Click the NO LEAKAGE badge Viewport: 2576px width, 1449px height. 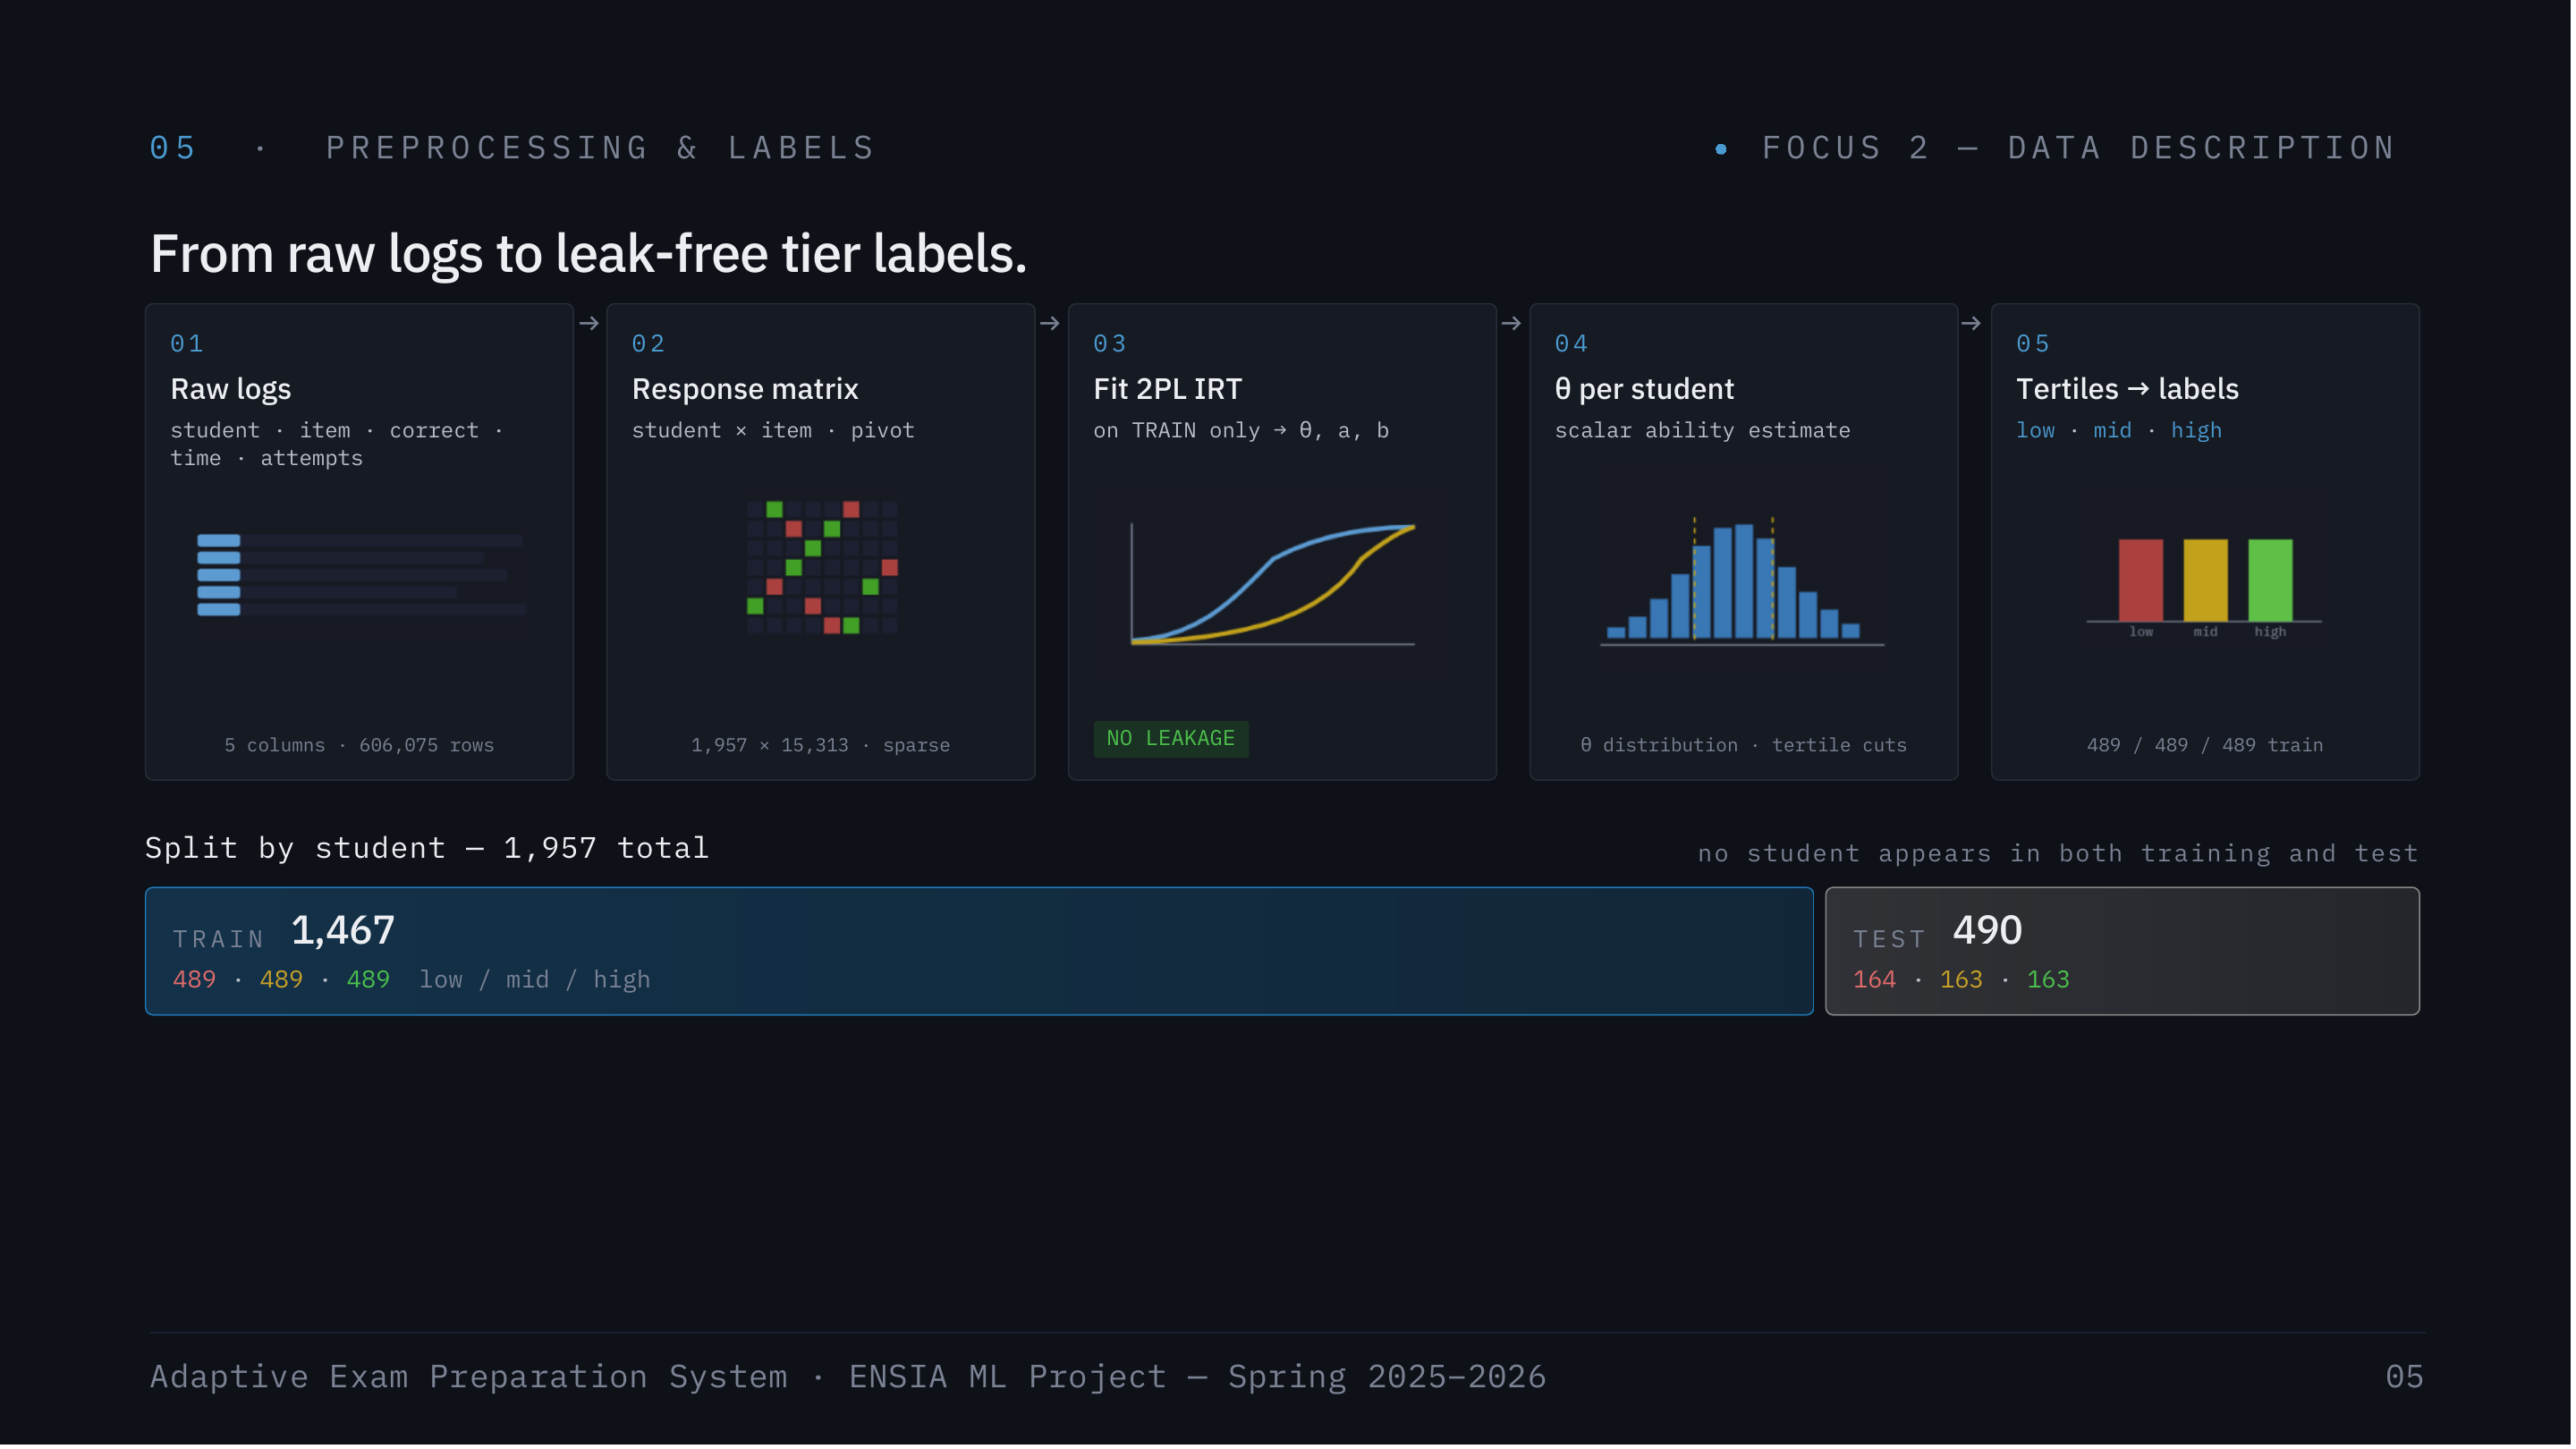pos(1172,740)
